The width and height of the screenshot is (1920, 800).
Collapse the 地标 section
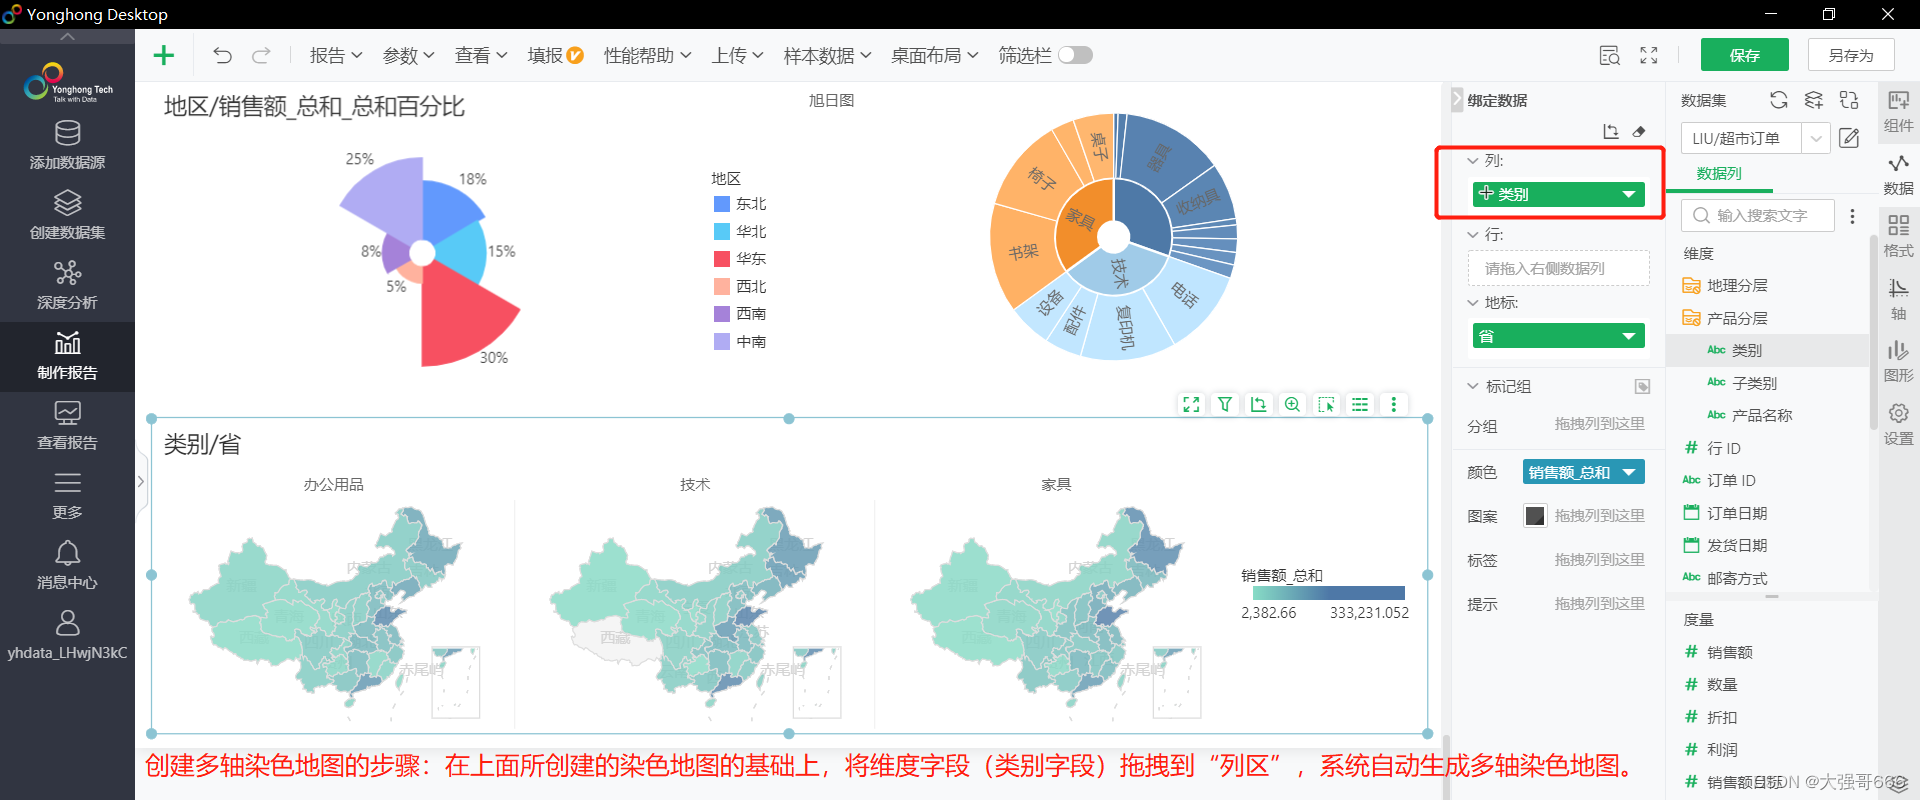(1473, 302)
